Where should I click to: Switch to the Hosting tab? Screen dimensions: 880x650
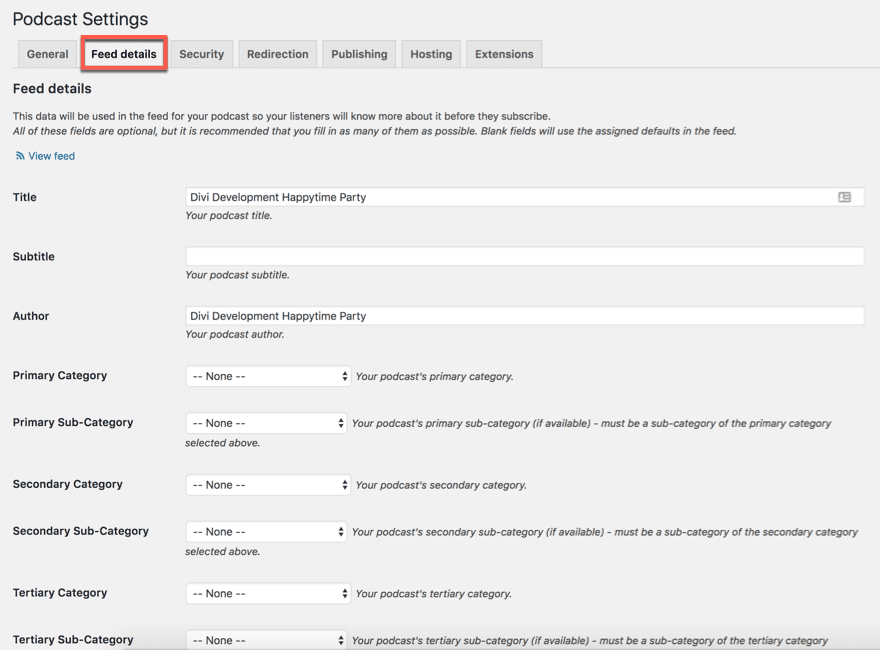430,53
